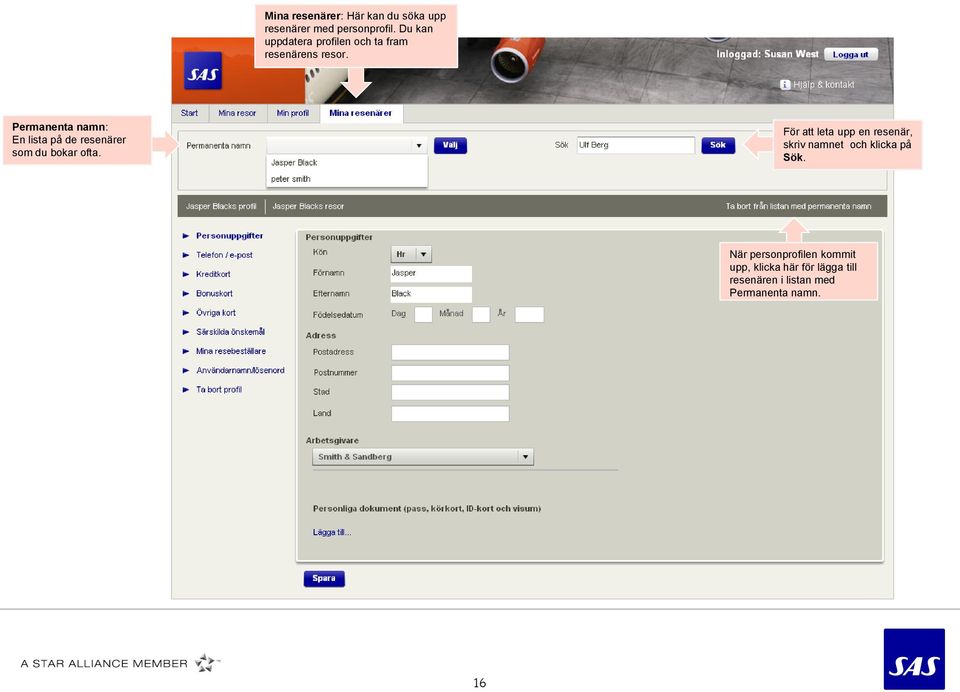Viewport: 960px width, 692px height.
Task: Switch to the Mina resor tab
Action: coord(237,113)
